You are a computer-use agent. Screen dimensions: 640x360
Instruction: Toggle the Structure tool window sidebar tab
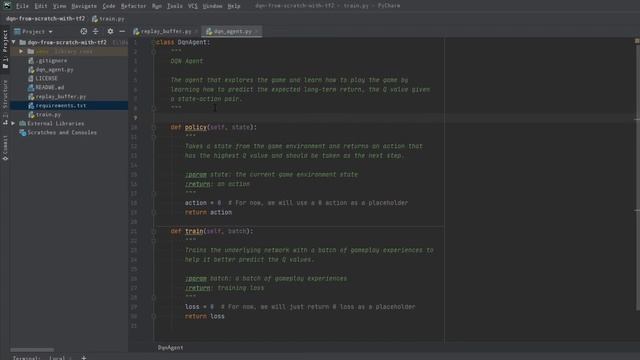coord(5,102)
